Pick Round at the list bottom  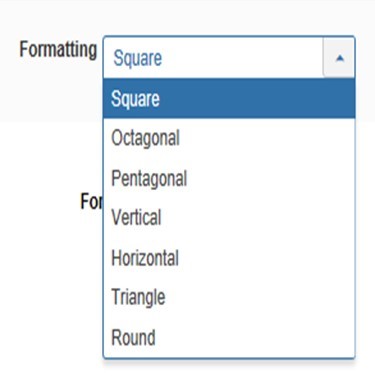229,337
